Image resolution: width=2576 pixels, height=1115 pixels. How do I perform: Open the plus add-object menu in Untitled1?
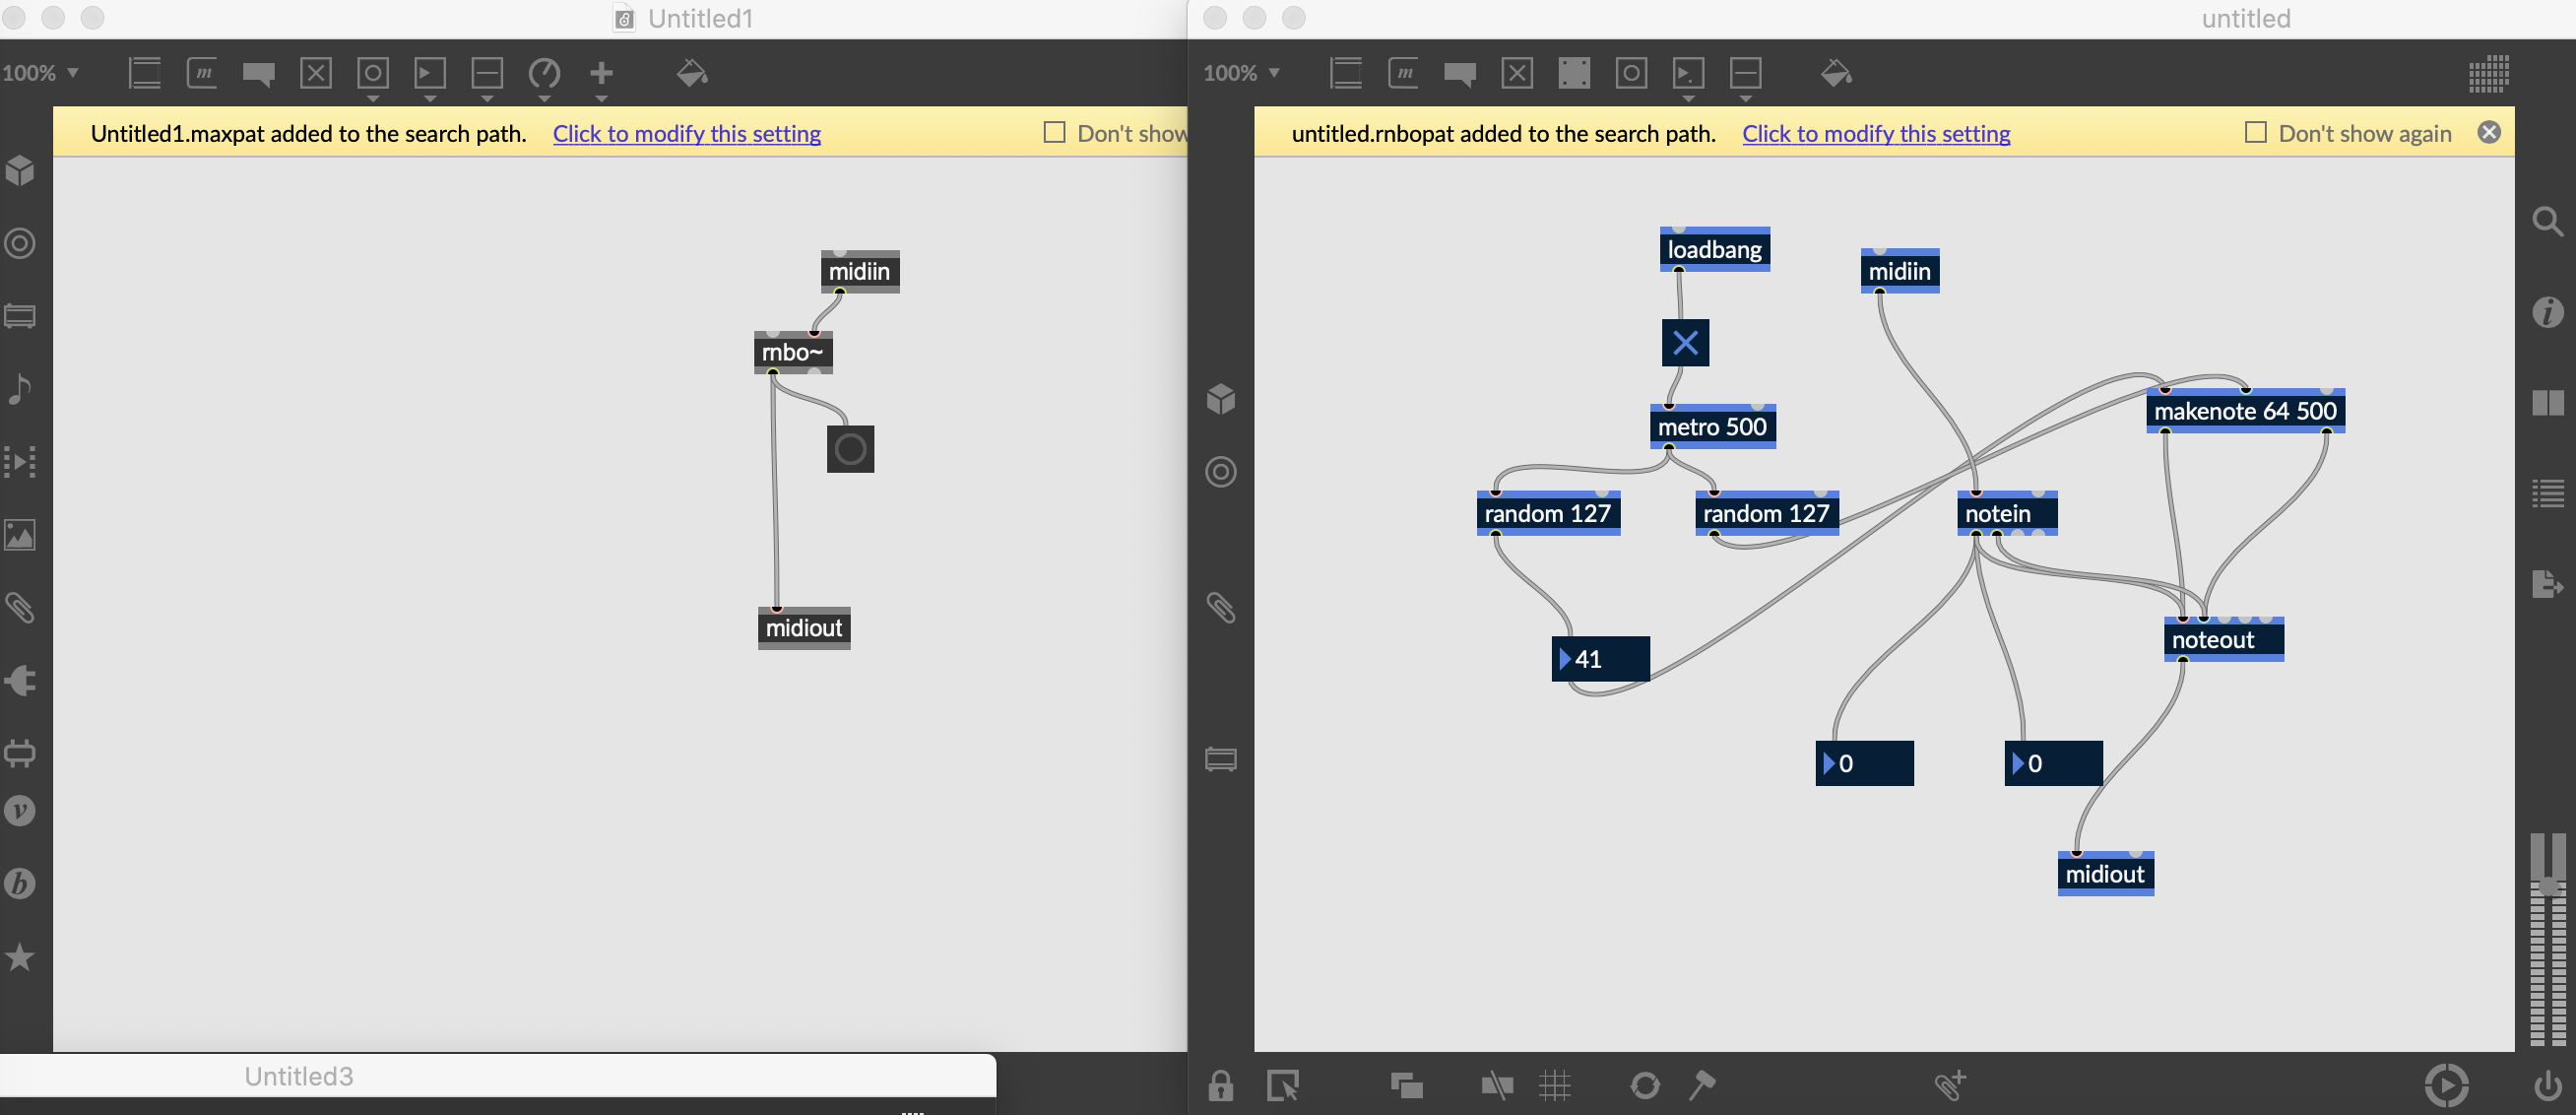601,73
